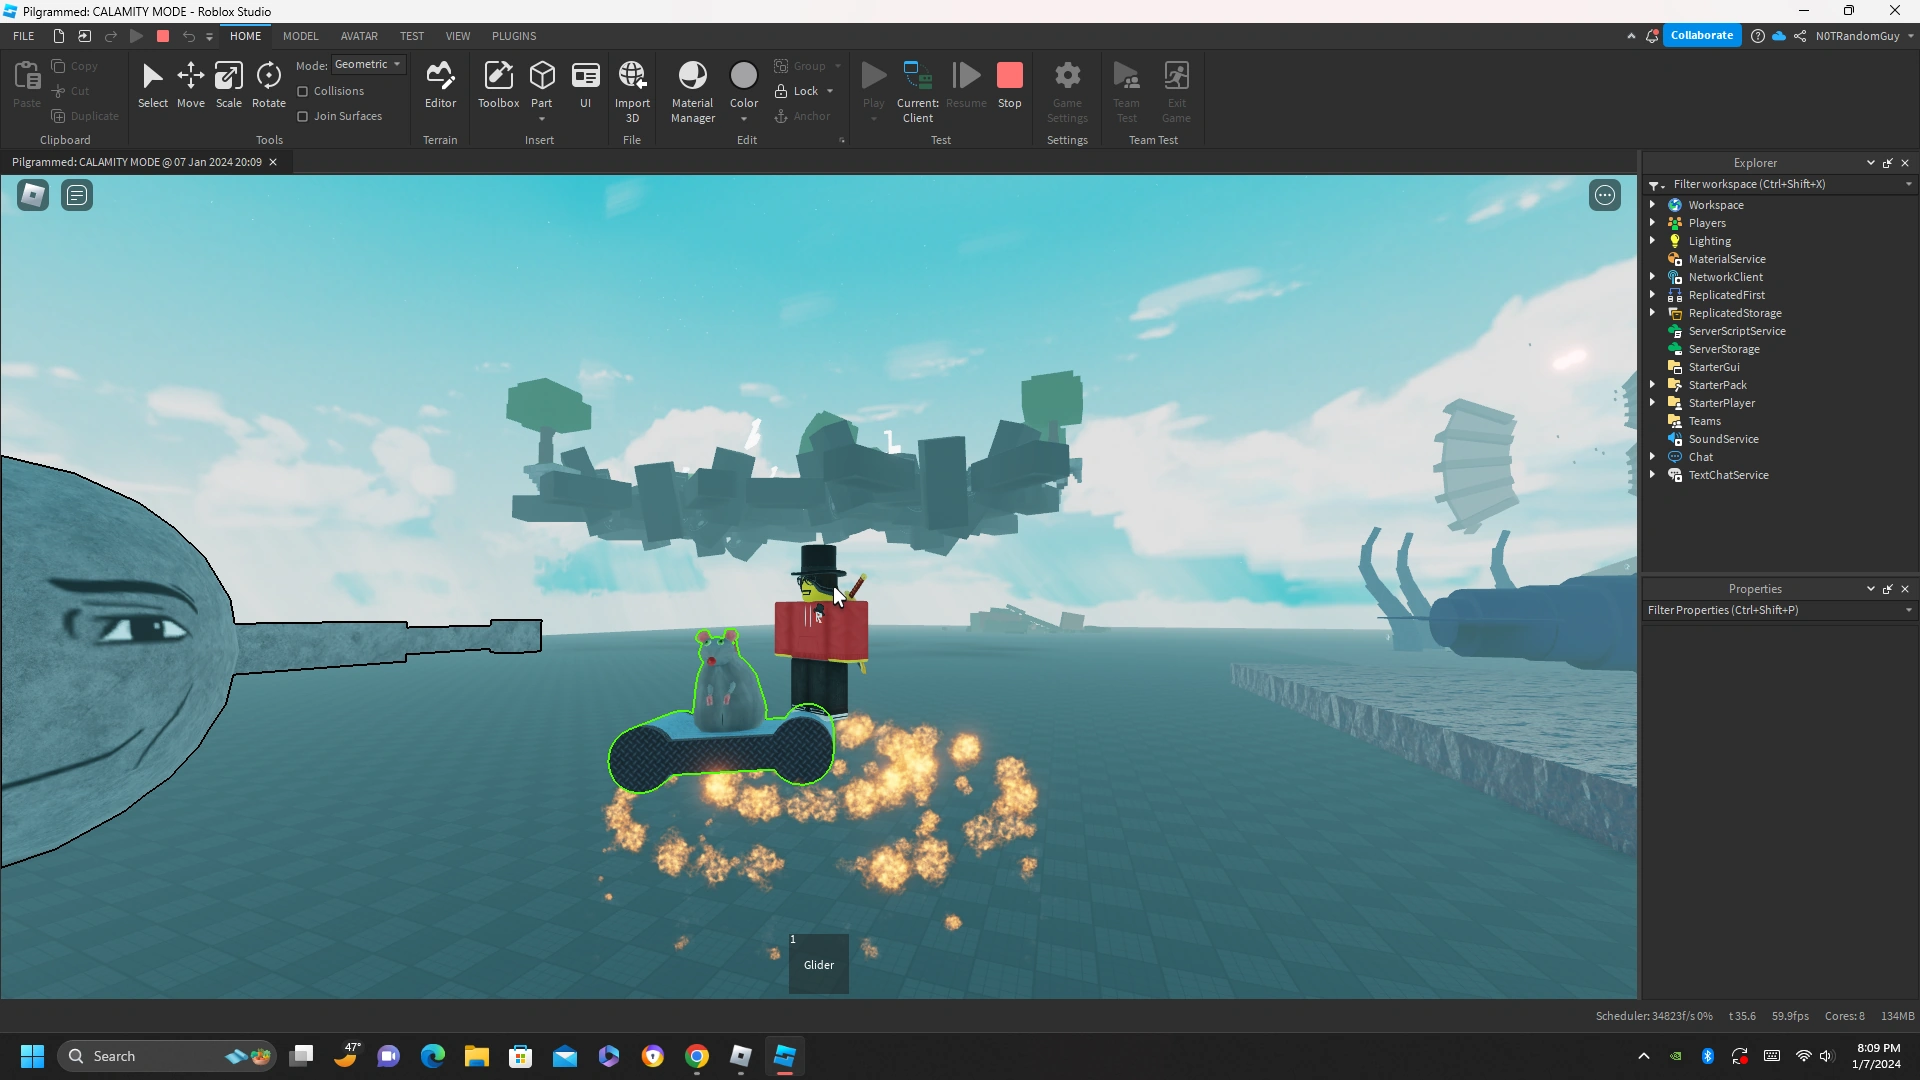1920x1080 pixels.
Task: Open the PLUGINS ribbon tab
Action: coord(514,36)
